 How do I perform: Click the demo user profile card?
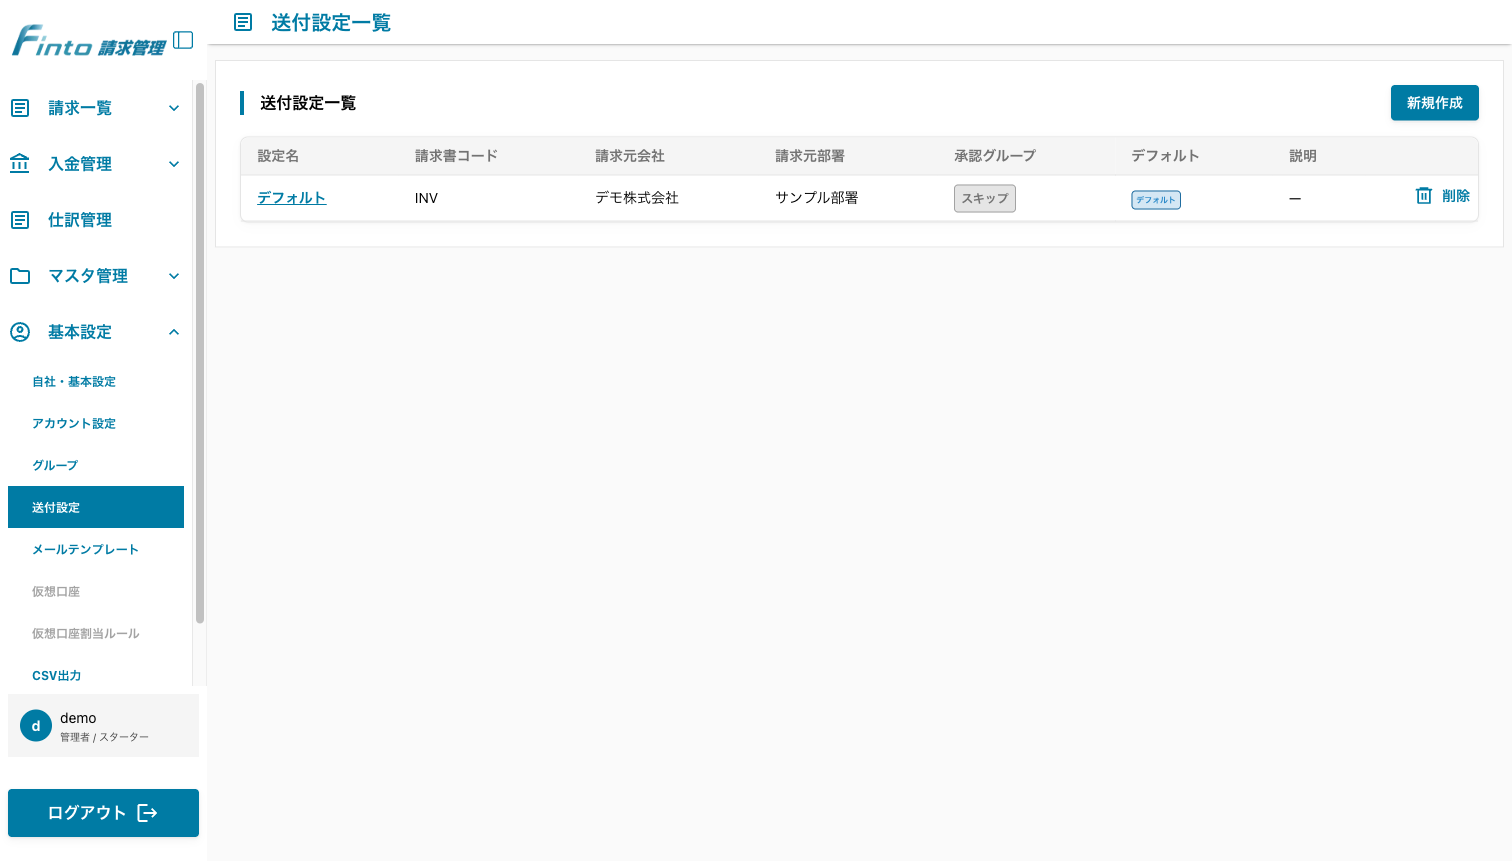(x=103, y=726)
